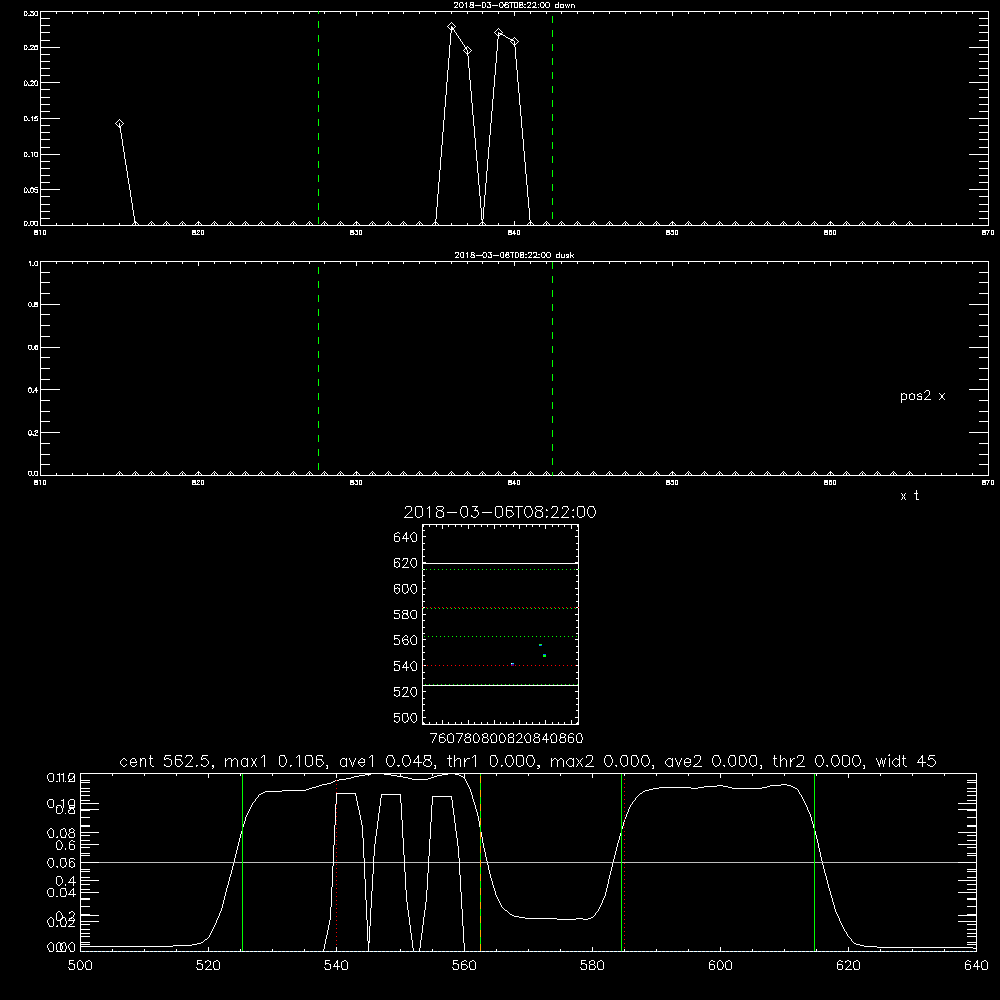The image size is (1000, 1000).
Task: Click the '0.6' y-axis label in dusk plot
Action: pos(33,348)
